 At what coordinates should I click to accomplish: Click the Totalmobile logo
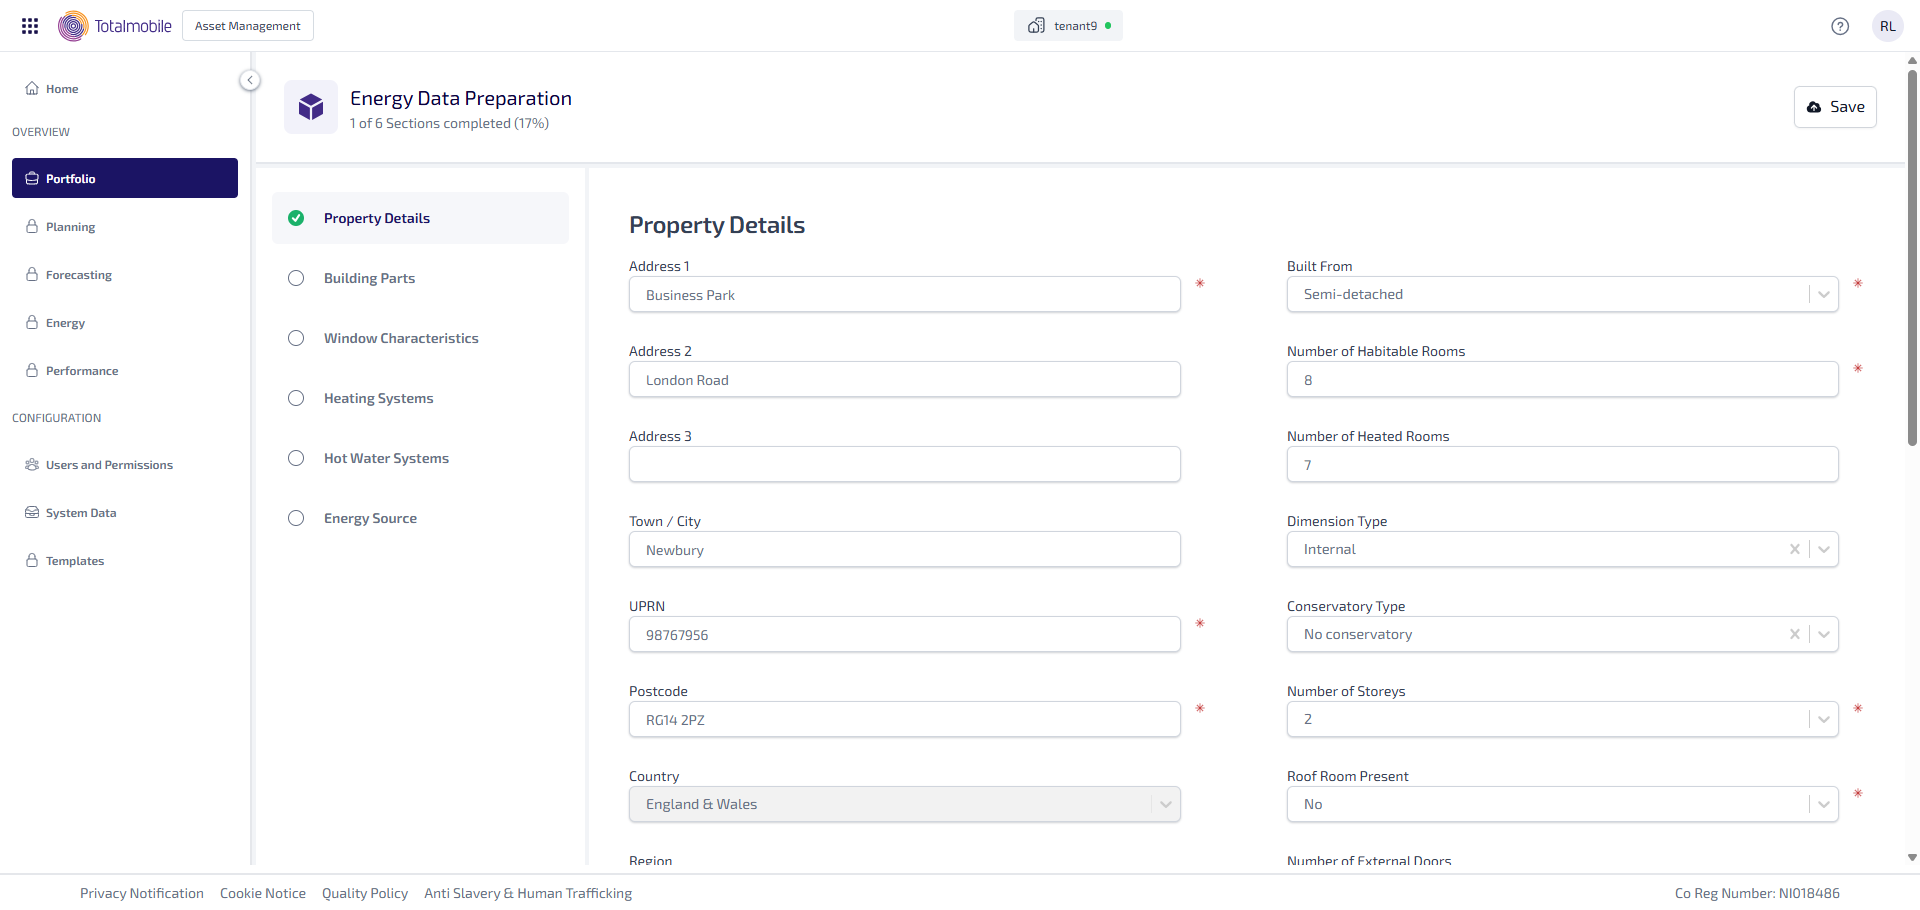click(115, 26)
